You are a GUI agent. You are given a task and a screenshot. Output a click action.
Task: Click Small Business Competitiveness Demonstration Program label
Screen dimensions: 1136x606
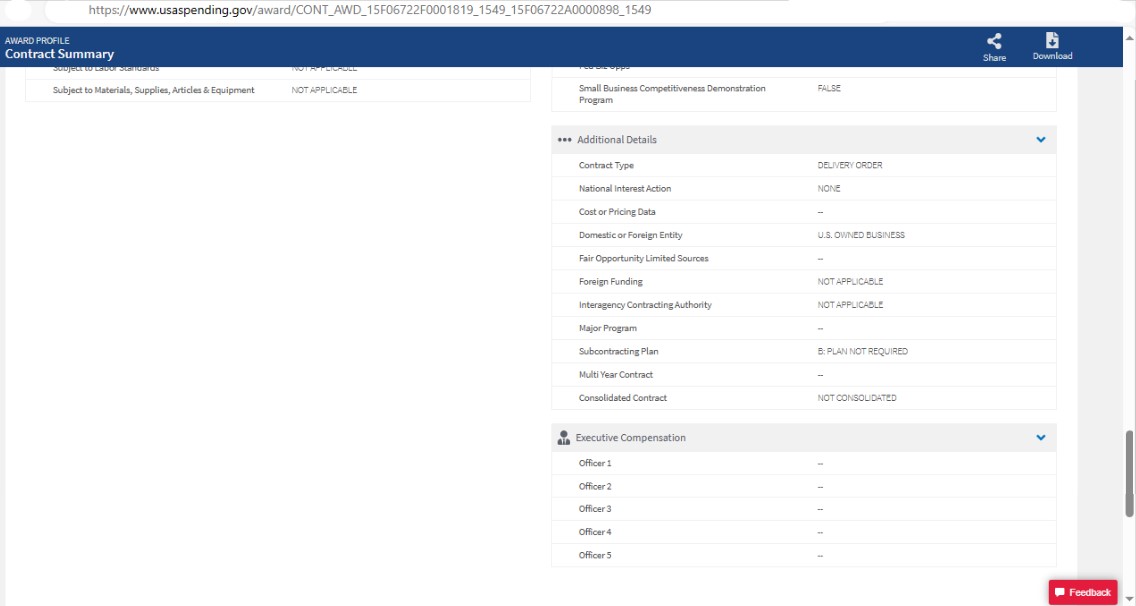click(672, 94)
